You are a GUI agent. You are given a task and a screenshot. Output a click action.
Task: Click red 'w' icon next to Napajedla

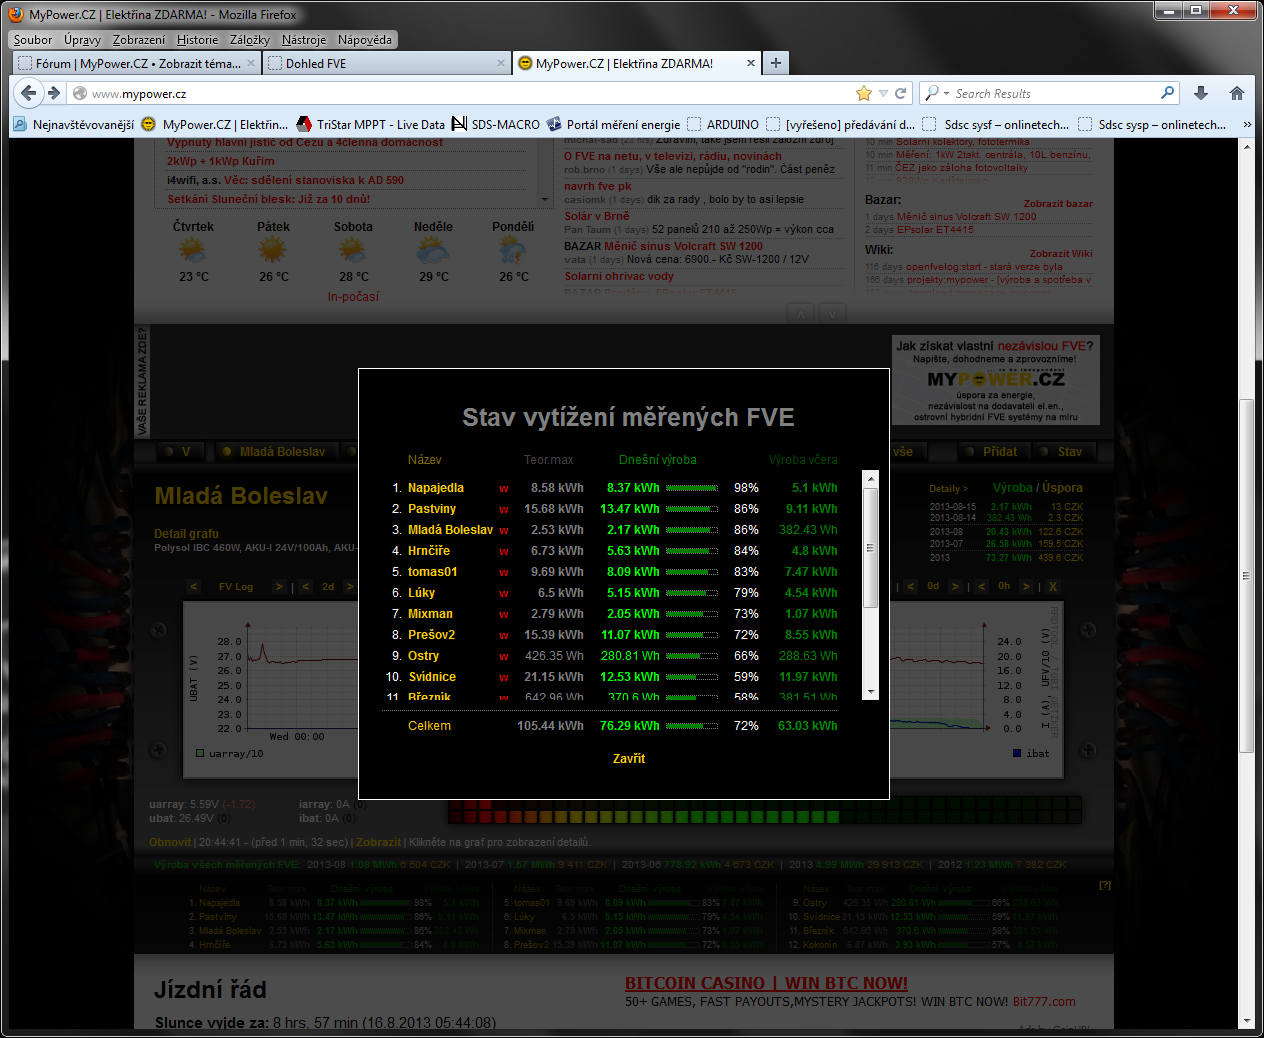pos(503,489)
